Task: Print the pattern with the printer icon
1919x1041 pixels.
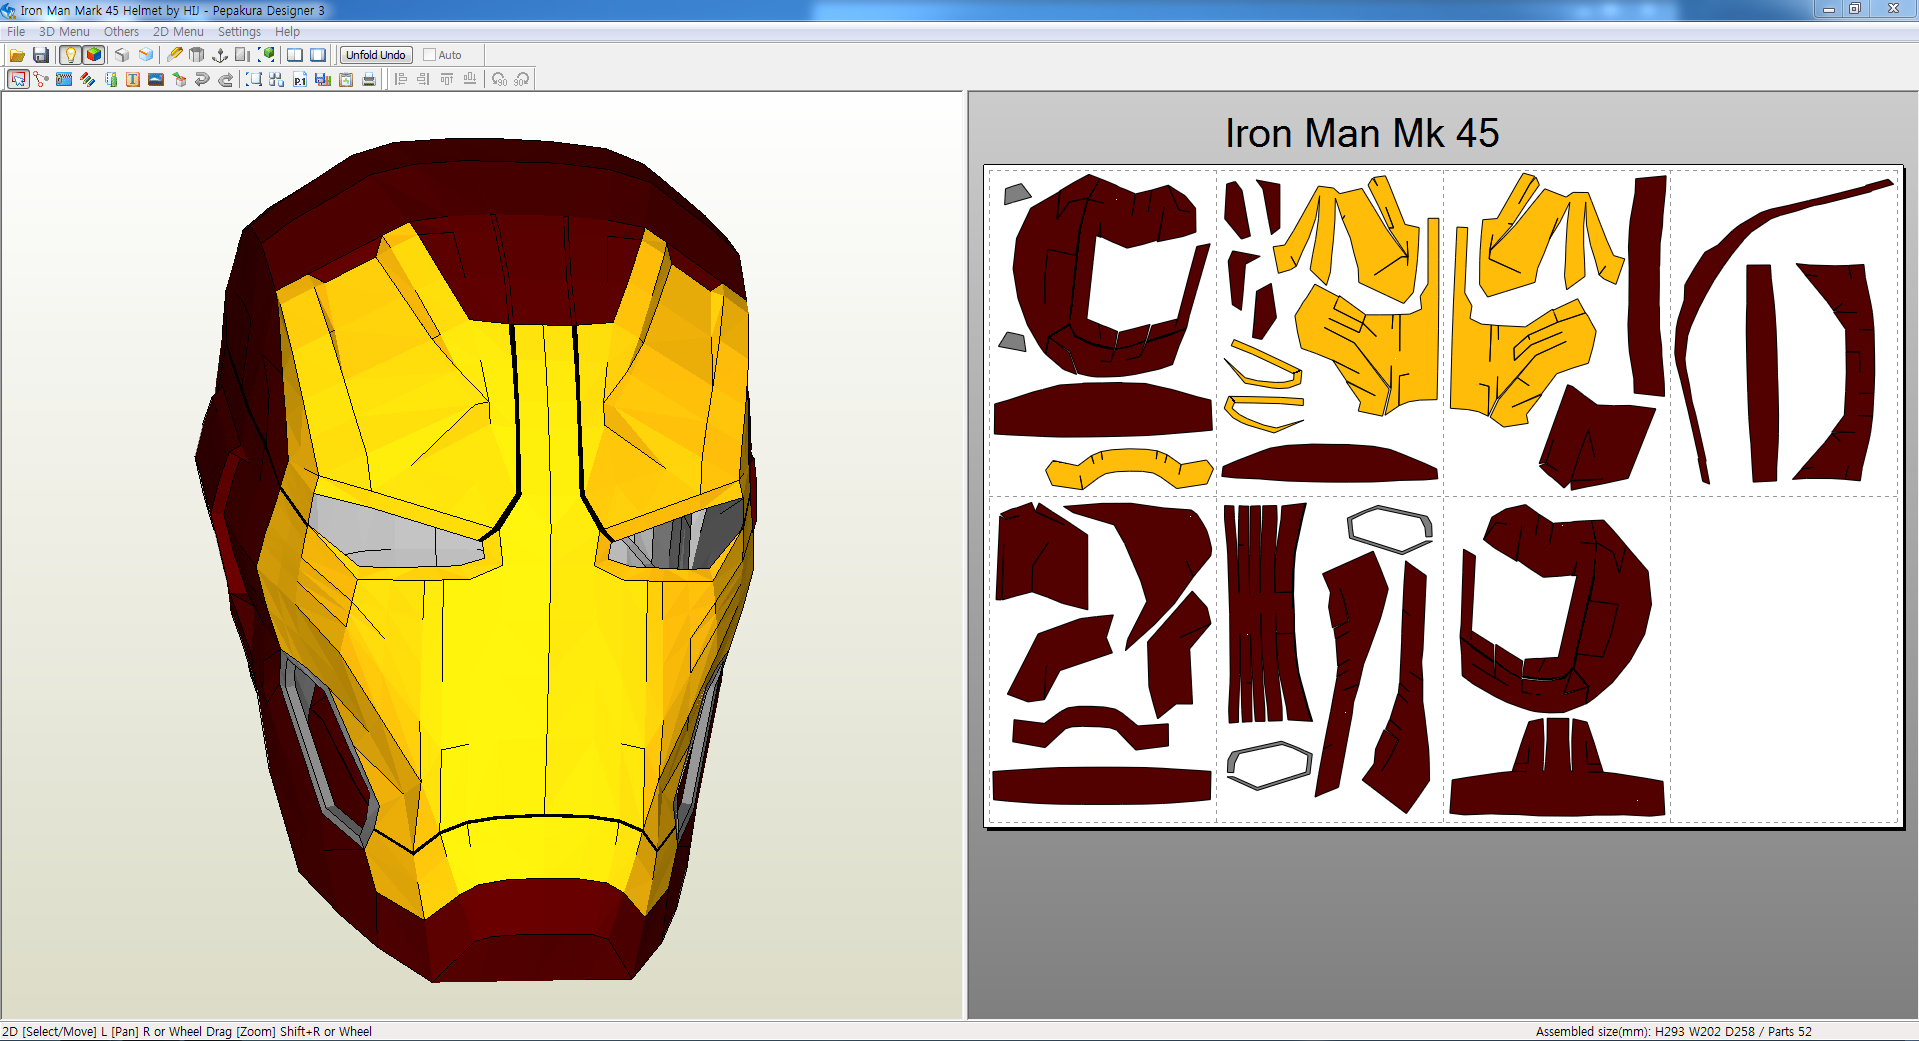Action: 369,79
